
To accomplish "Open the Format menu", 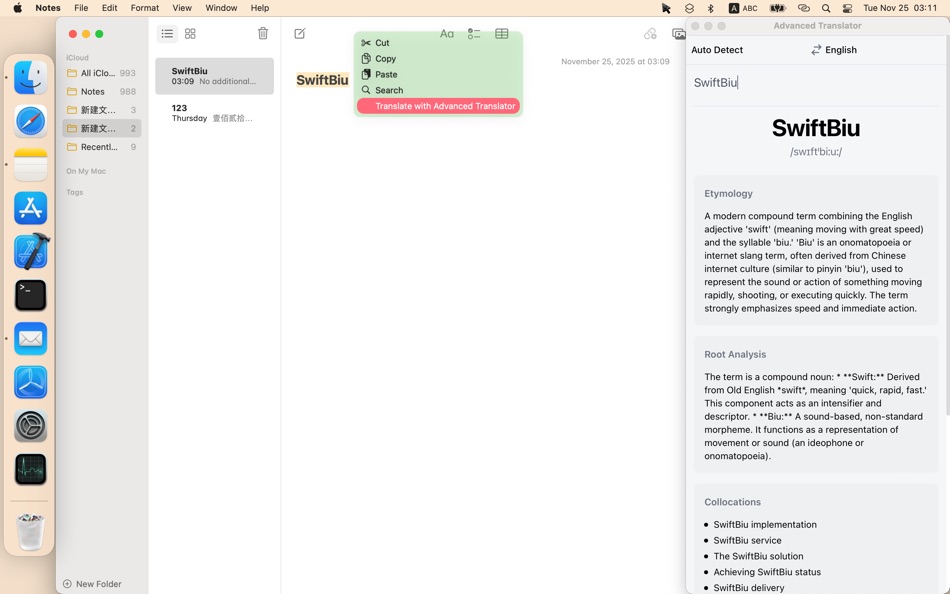I will pos(144,8).
